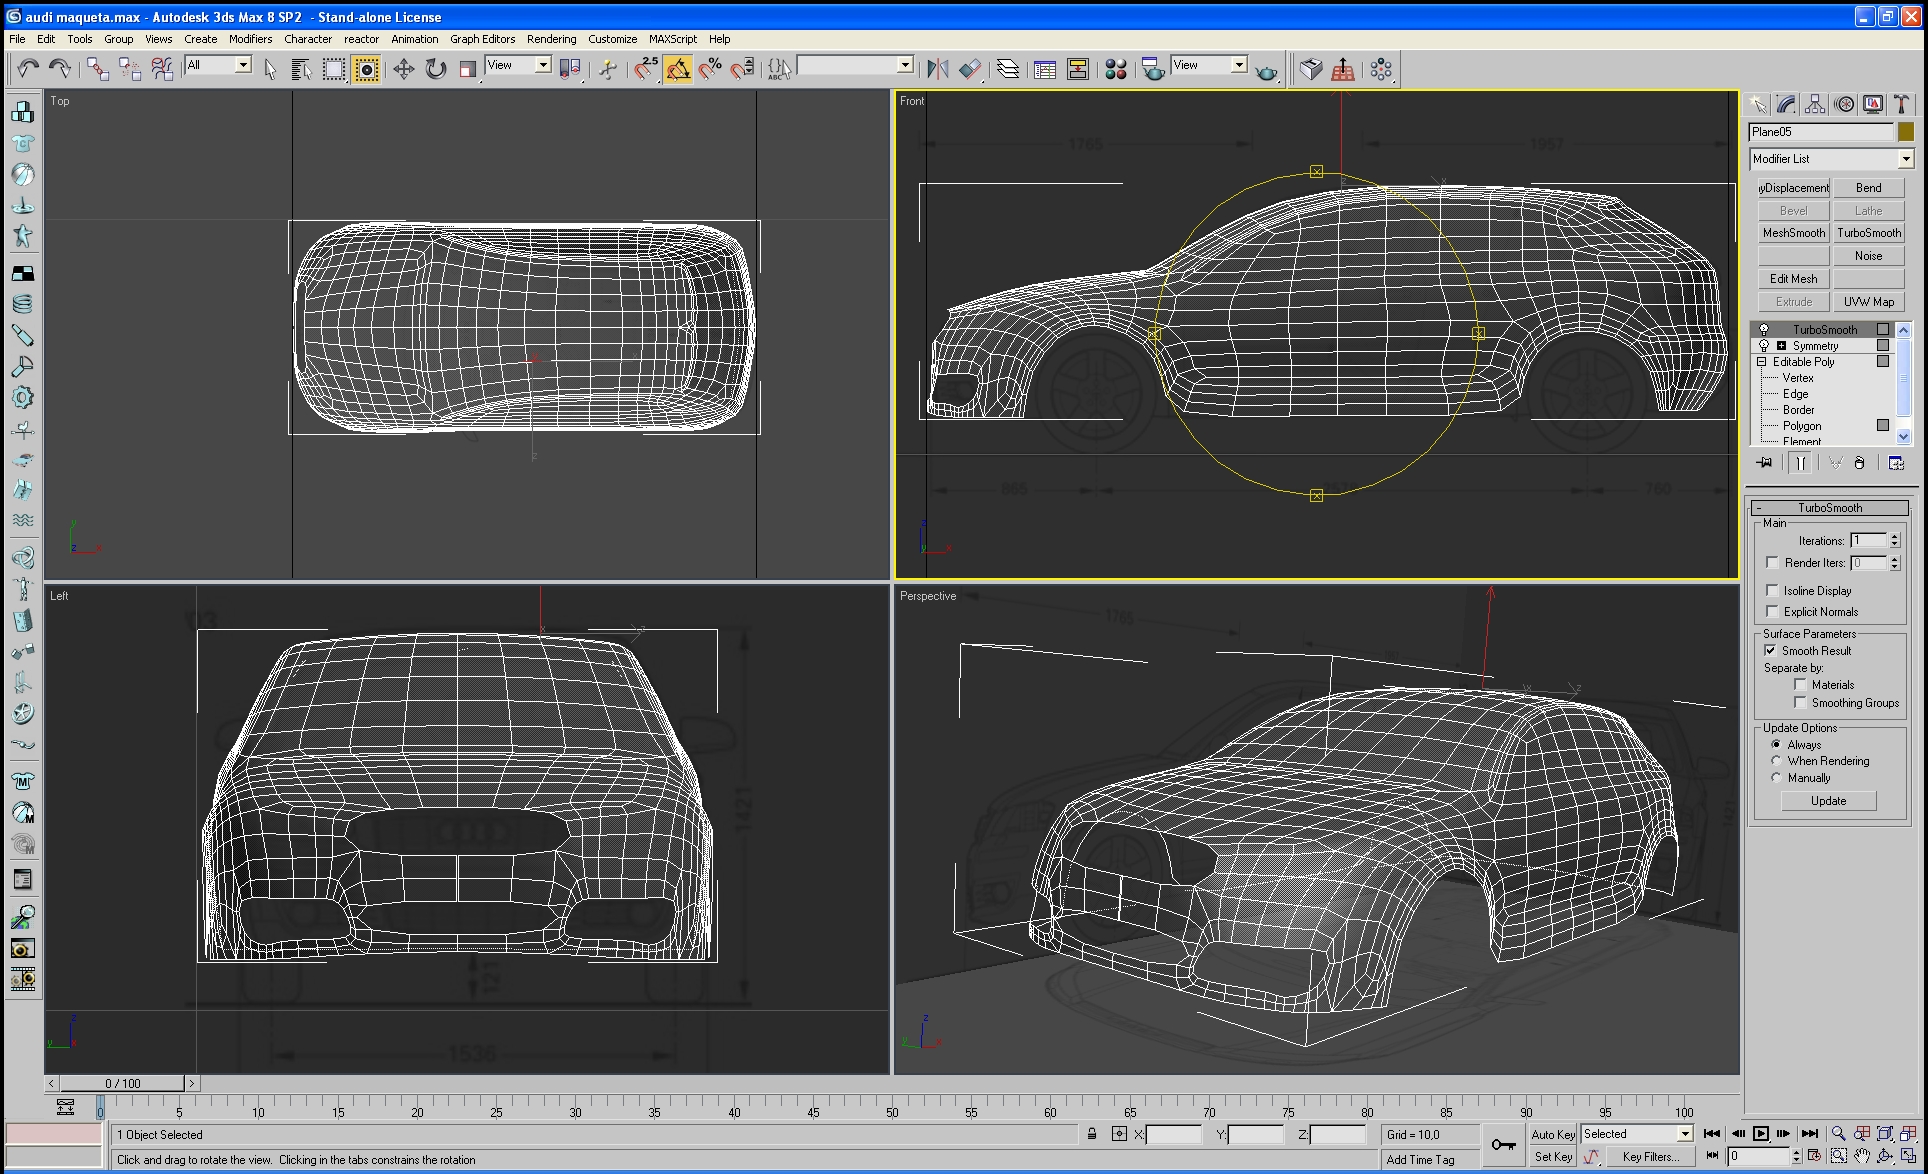Select the When Rendering radio option
Image resolution: width=1928 pixels, height=1174 pixels.
(x=1776, y=761)
